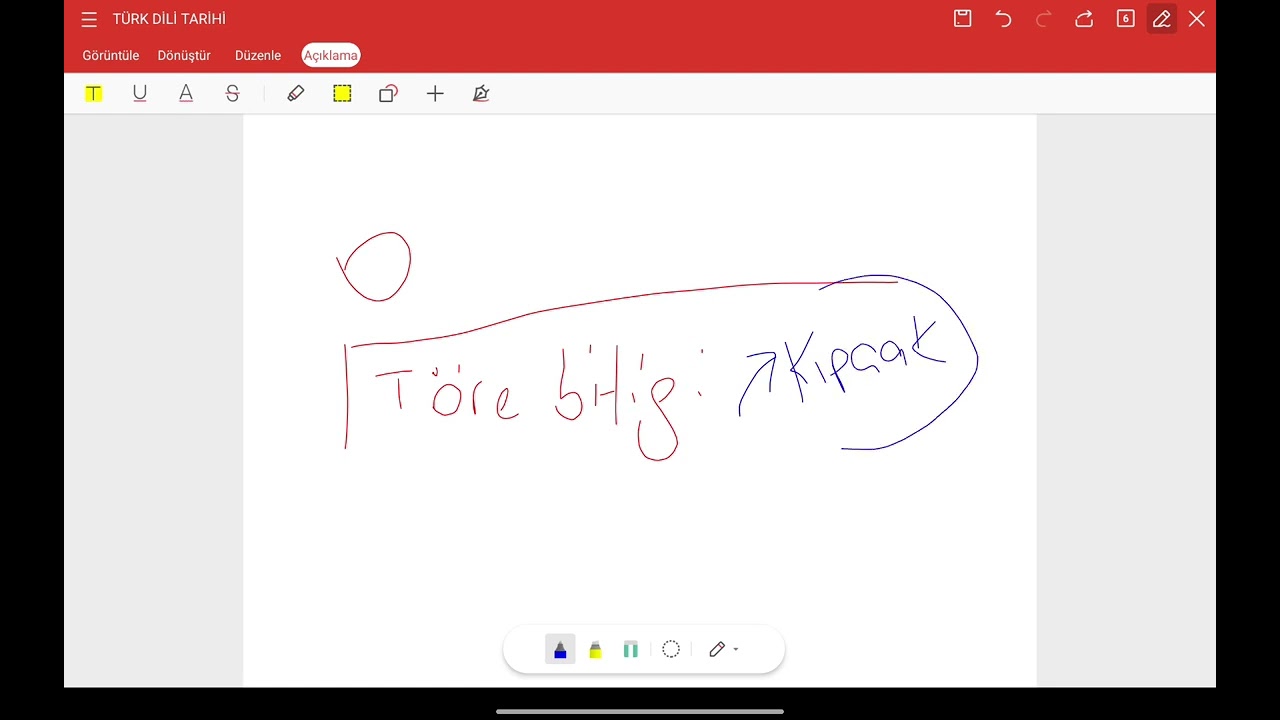Open the hamburger menu
This screenshot has height=720, width=1280.
tap(89, 19)
